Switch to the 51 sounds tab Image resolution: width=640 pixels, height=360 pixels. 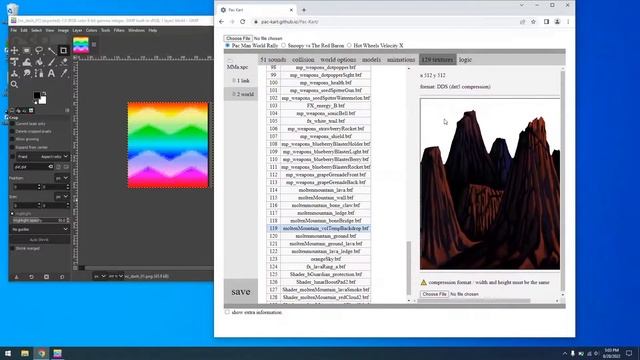click(273, 60)
